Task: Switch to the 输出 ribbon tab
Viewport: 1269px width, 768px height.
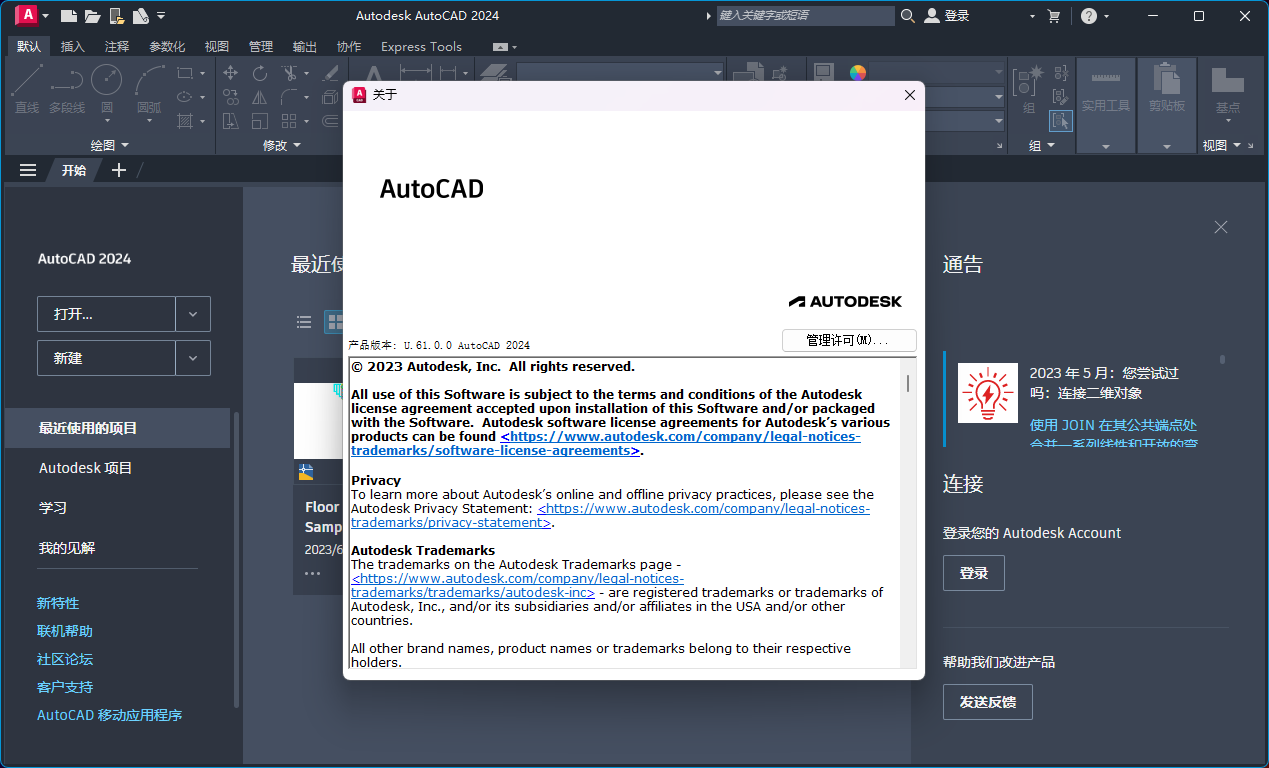Action: coord(304,47)
